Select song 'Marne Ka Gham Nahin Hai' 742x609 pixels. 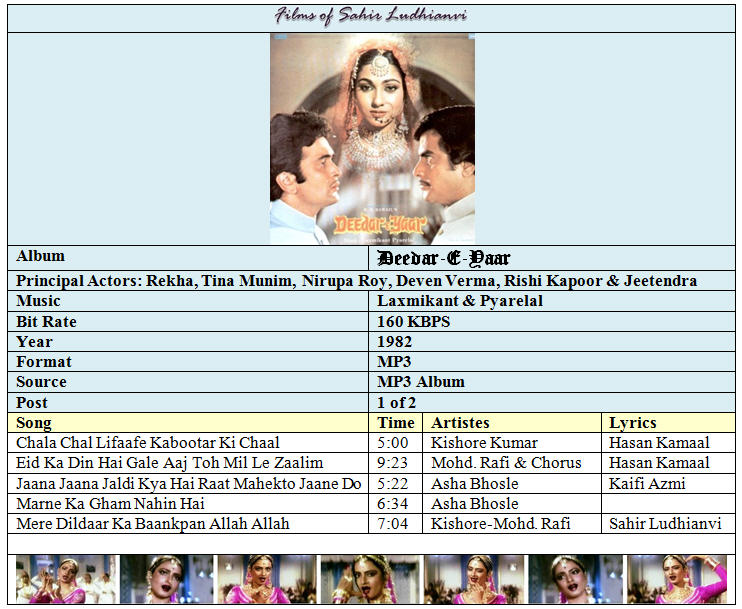tap(110, 503)
